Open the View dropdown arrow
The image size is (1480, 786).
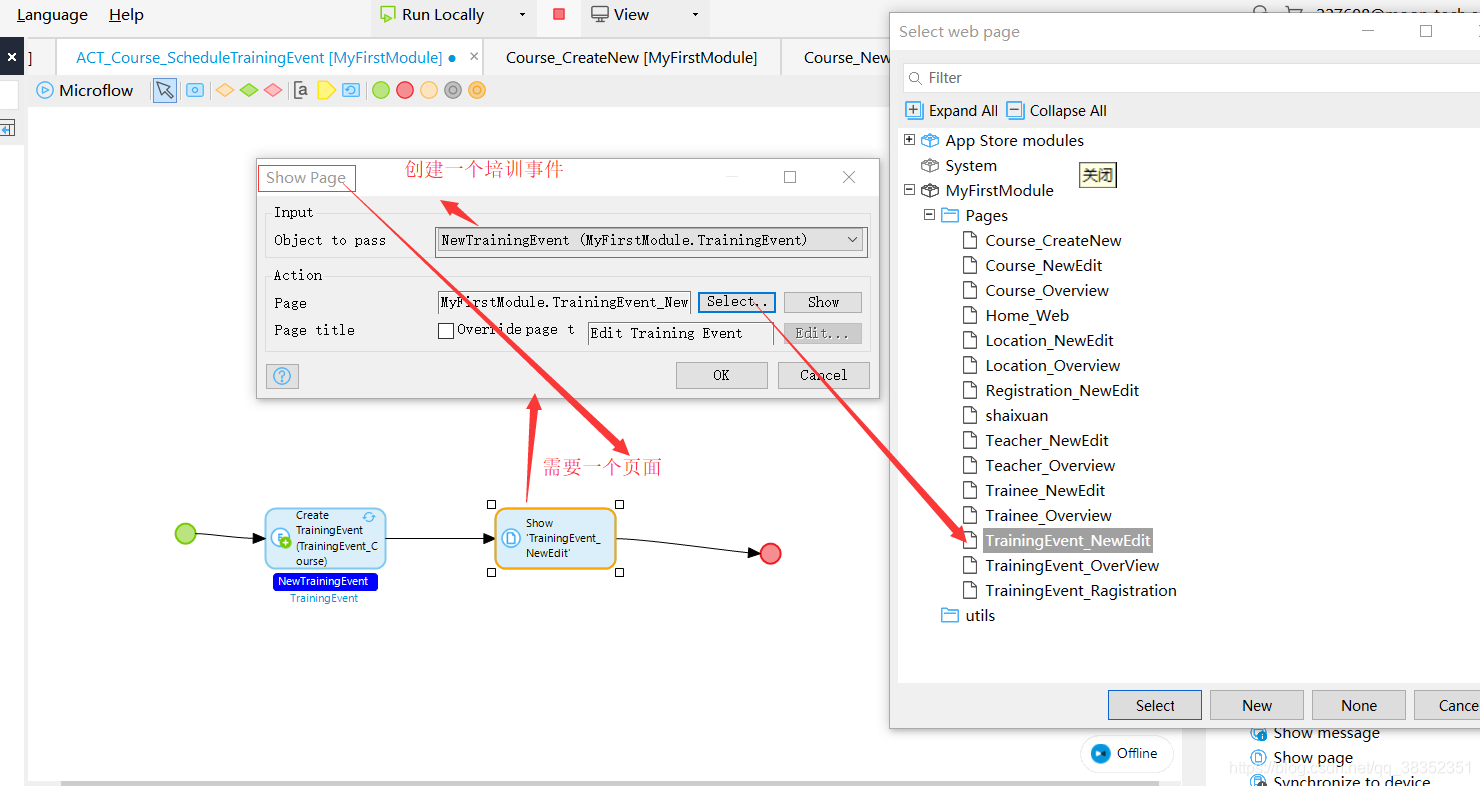tap(696, 14)
